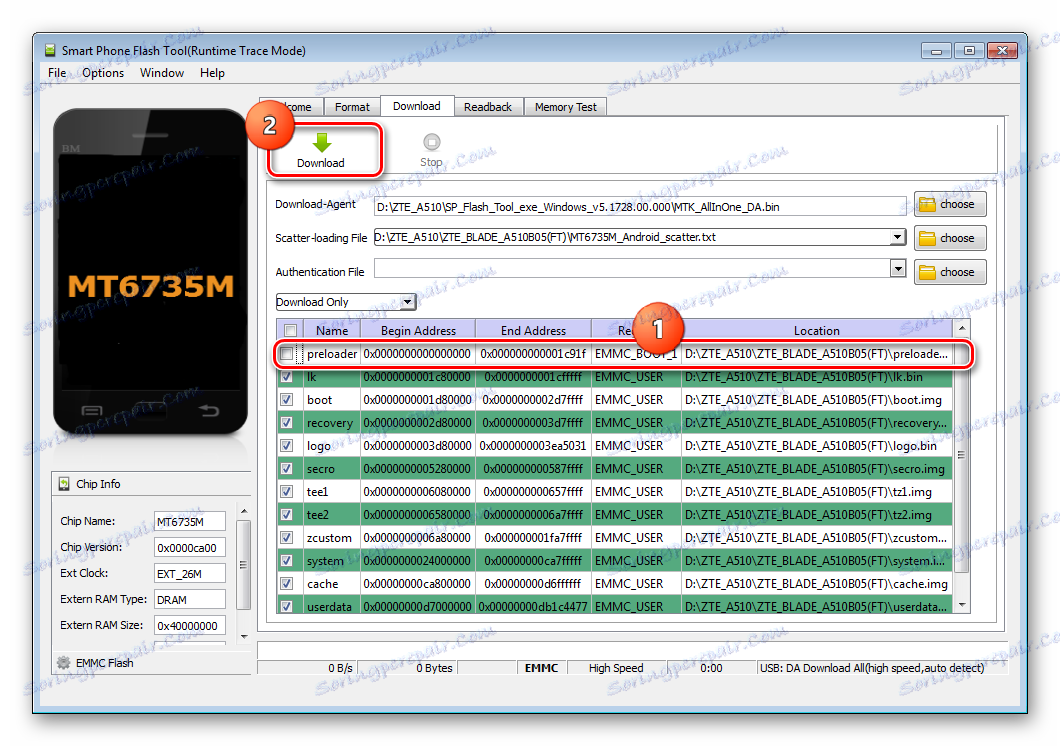Enable the preloader partition checkbox

pos(288,354)
